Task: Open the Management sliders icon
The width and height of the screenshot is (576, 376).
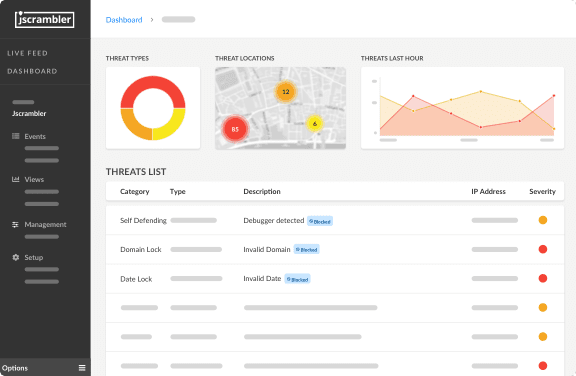Action: coord(15,224)
